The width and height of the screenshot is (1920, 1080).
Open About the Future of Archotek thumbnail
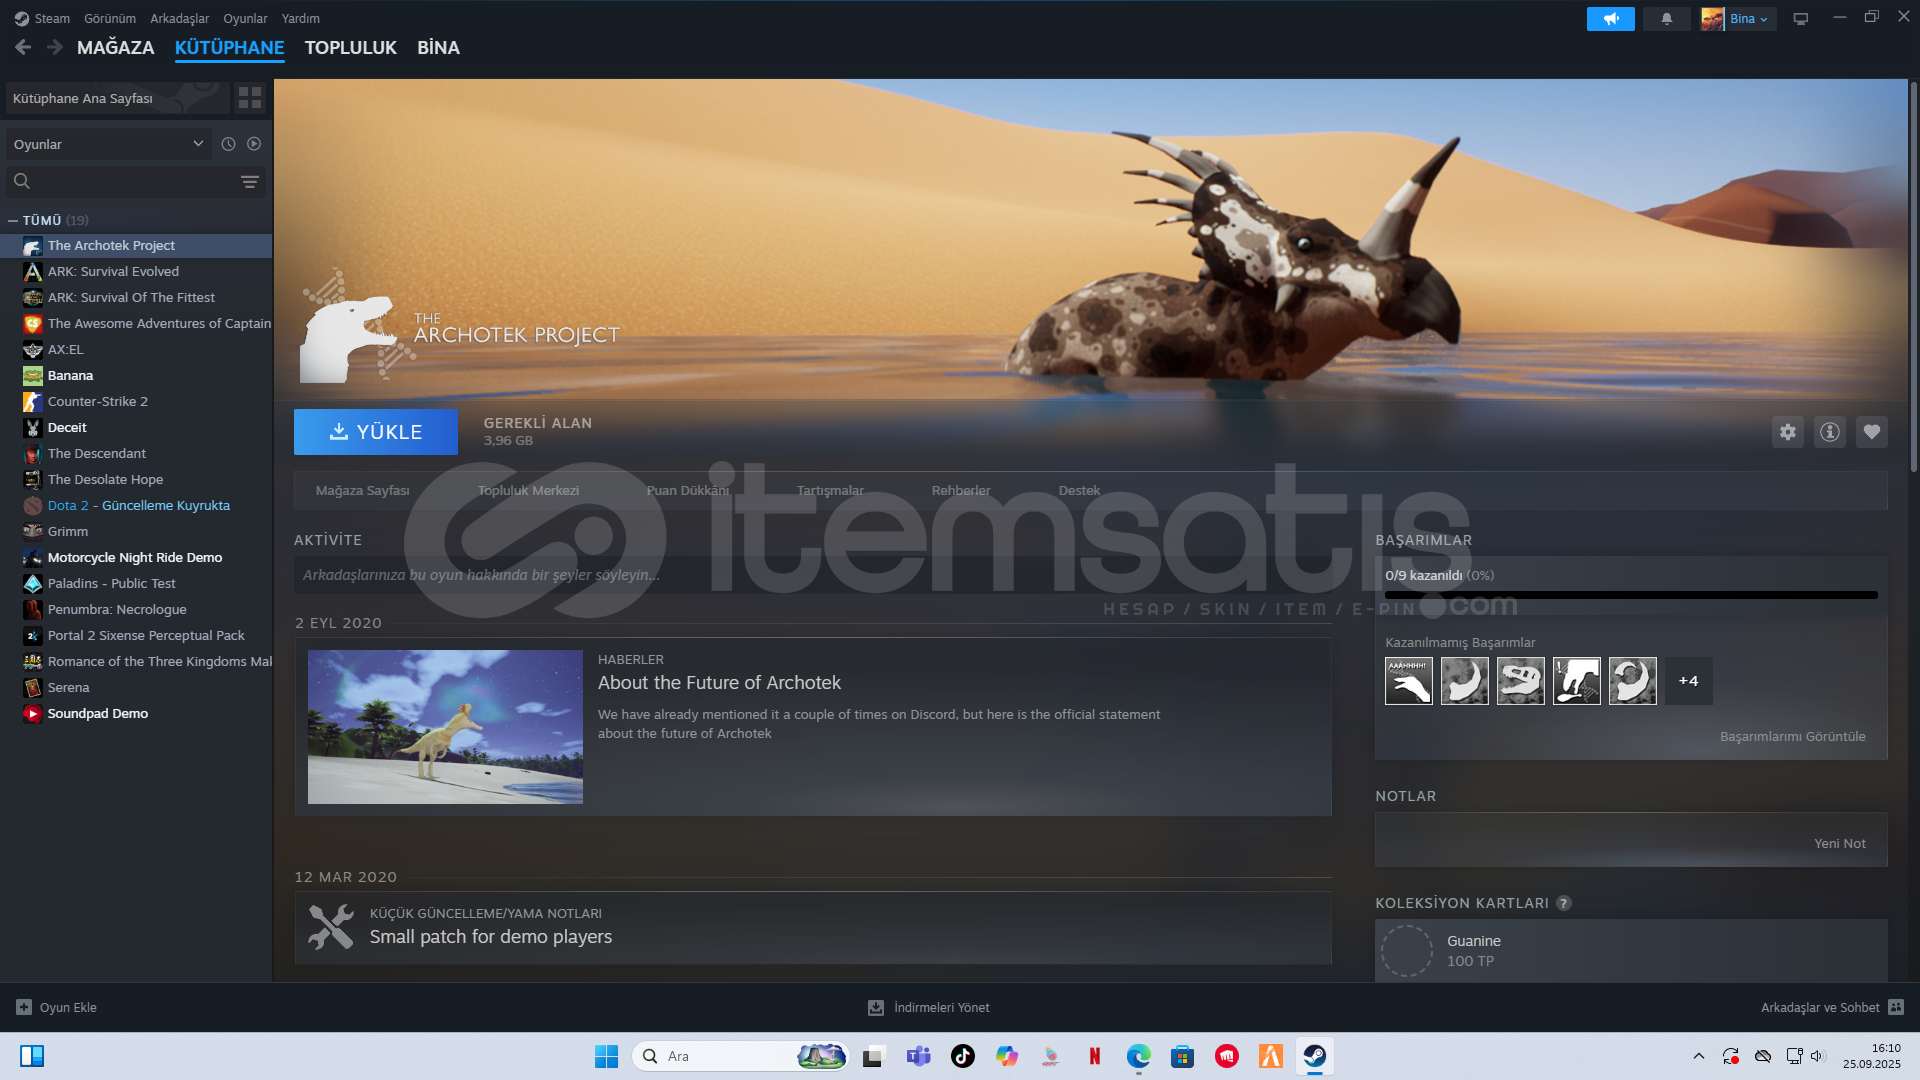(445, 727)
